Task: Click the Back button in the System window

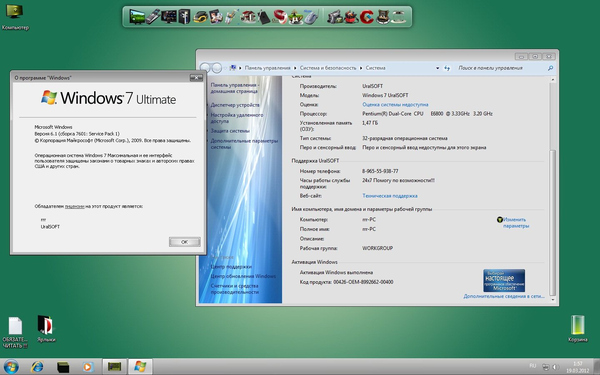Action: [x=205, y=68]
